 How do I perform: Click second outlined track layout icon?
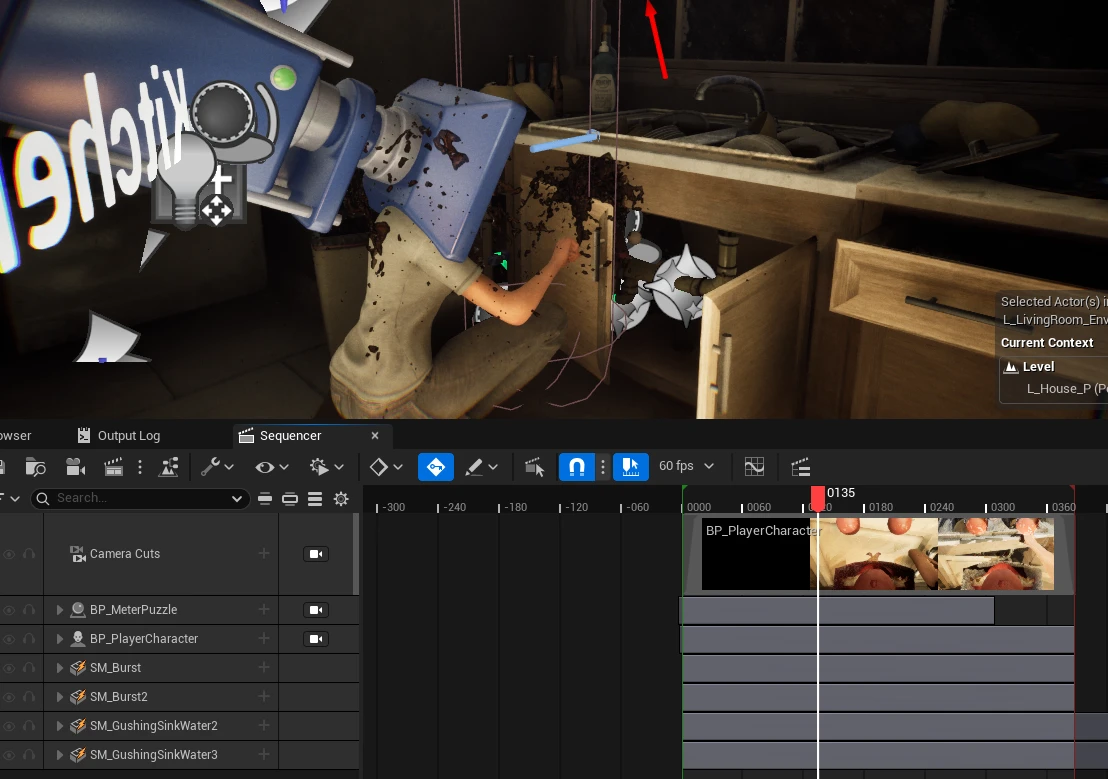(290, 499)
